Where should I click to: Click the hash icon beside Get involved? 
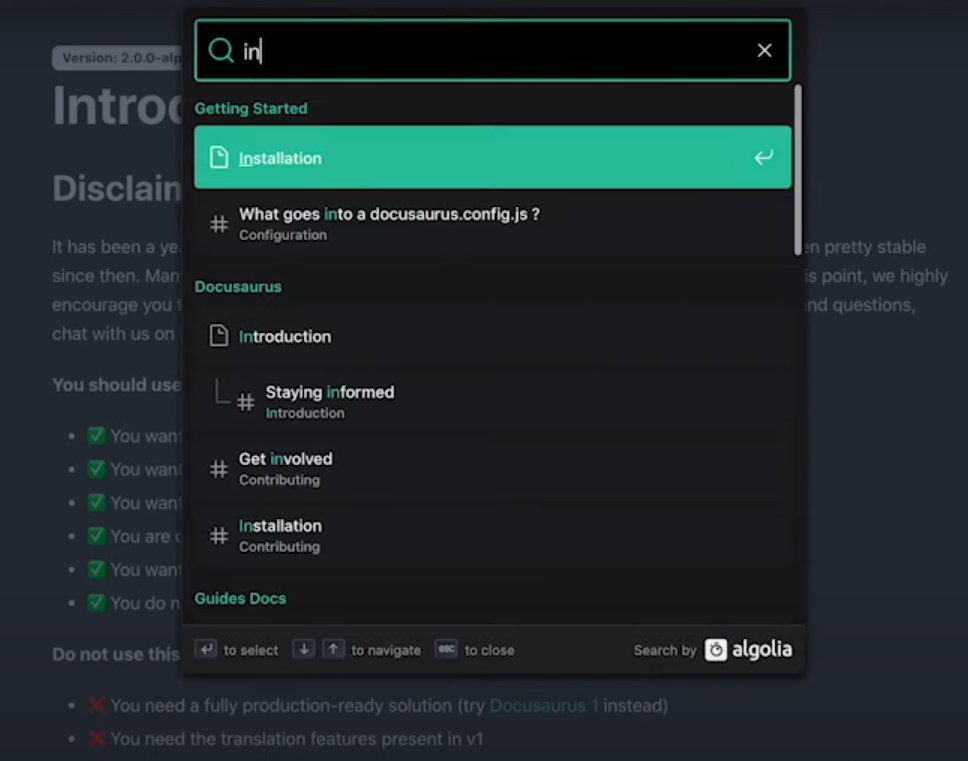(x=219, y=469)
